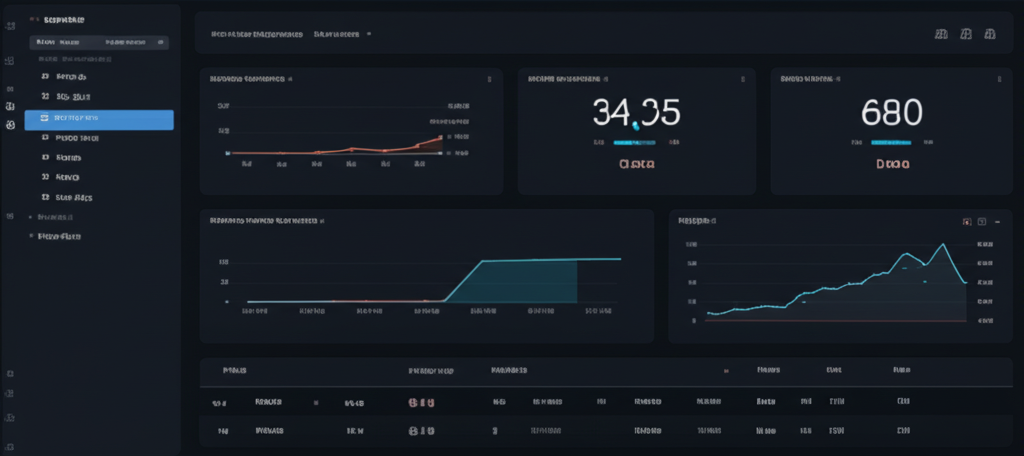The width and height of the screenshot is (1024, 456).
Task: Click the middle icon in top-right header group
Action: 966,33
